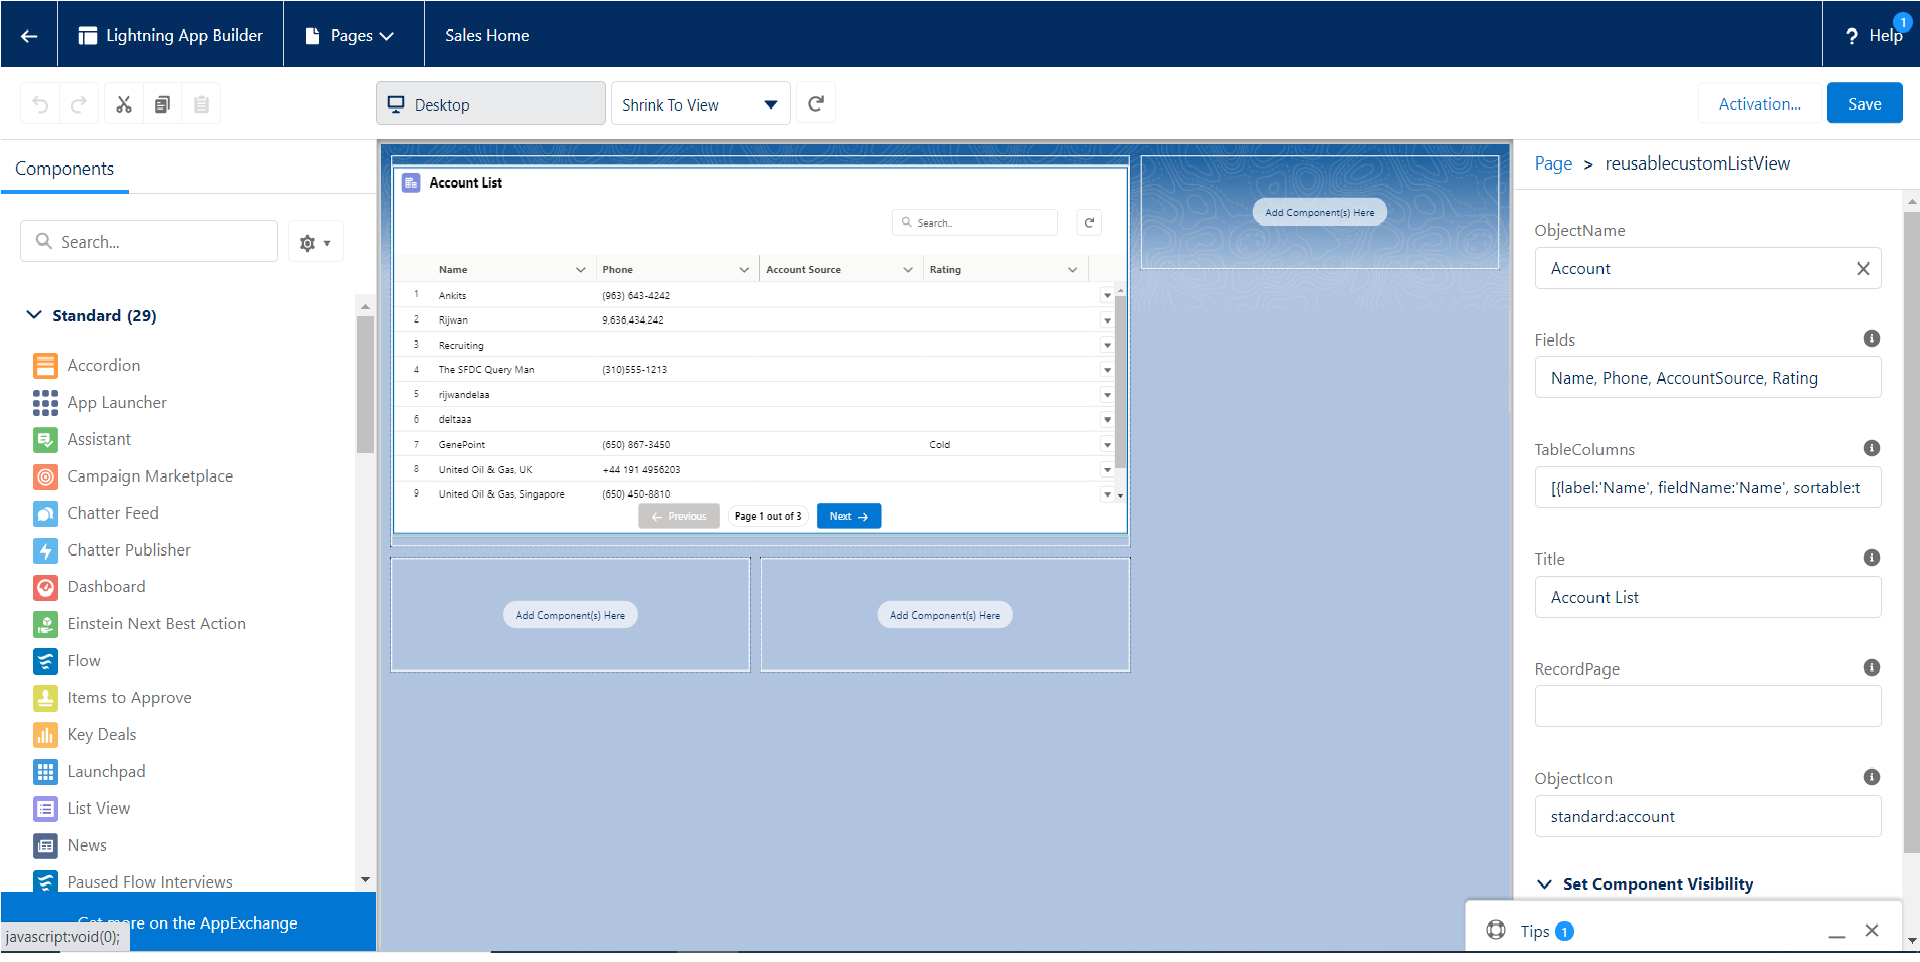This screenshot has height=962, width=1920.
Task: Open the Rating column header dropdown
Action: click(x=1072, y=270)
